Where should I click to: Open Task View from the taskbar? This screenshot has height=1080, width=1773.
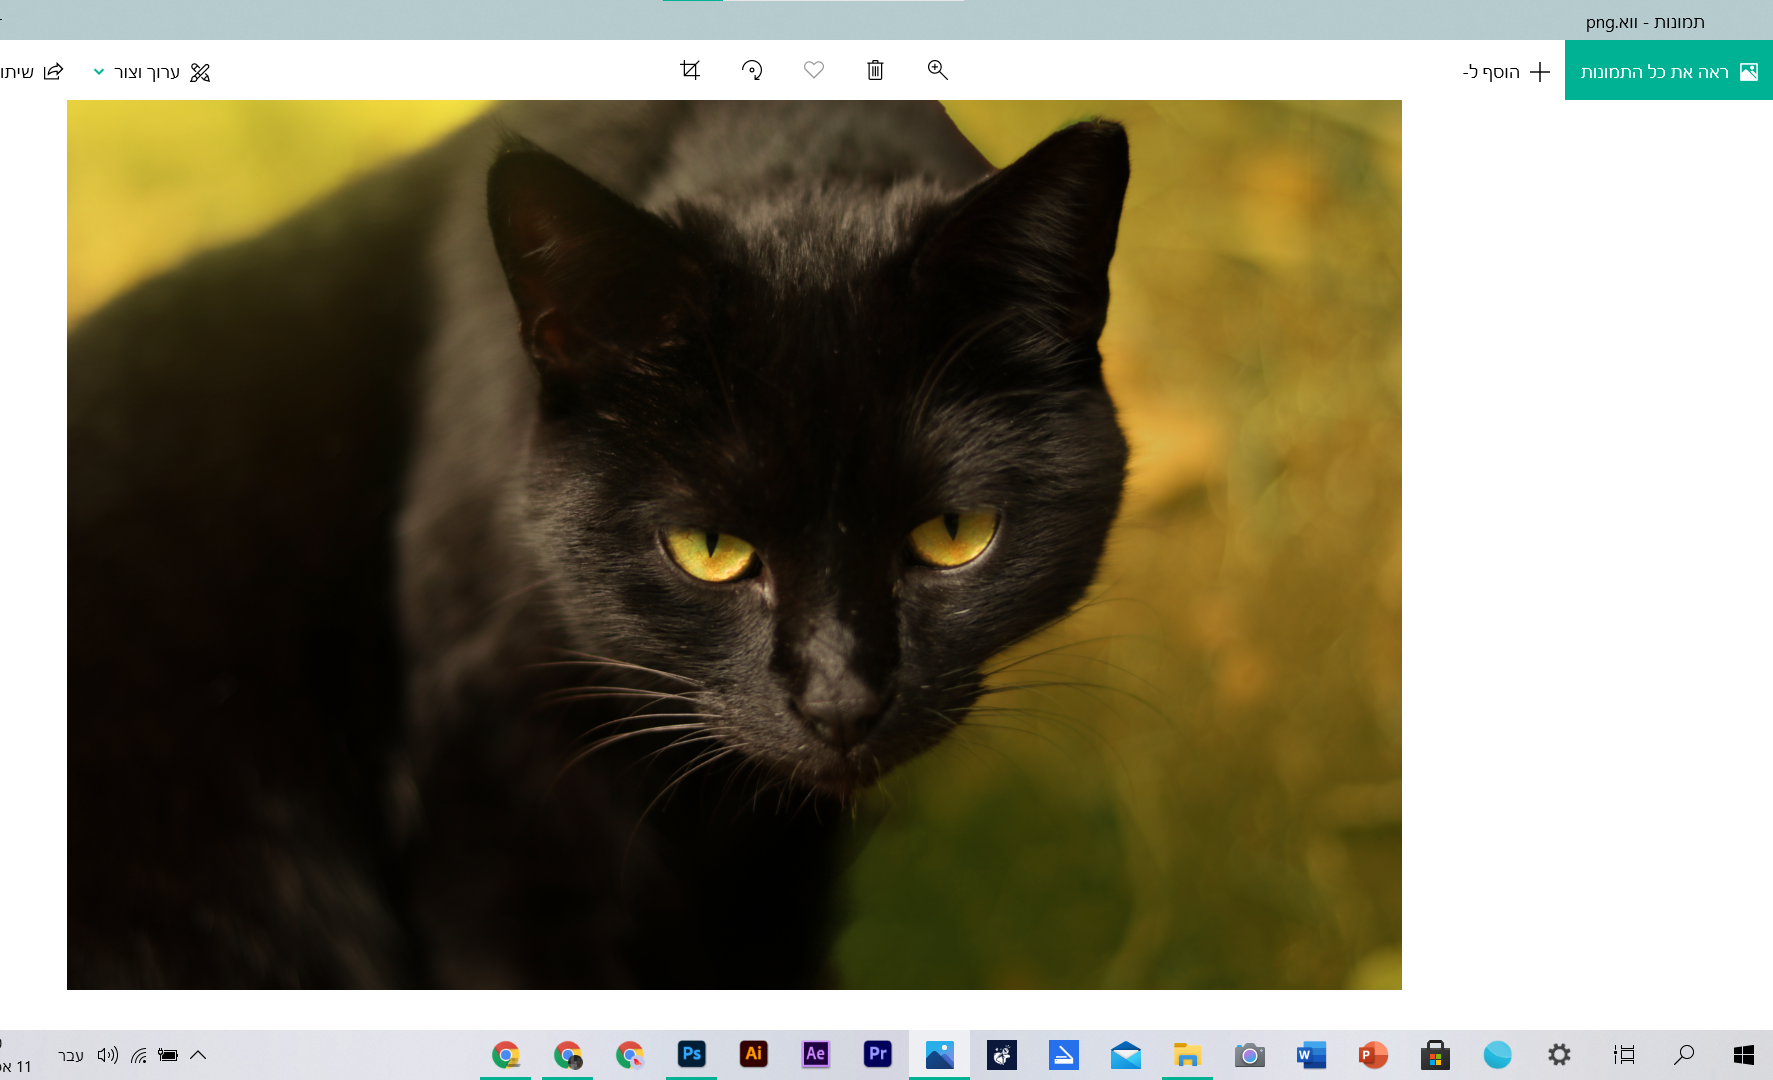tap(1624, 1054)
